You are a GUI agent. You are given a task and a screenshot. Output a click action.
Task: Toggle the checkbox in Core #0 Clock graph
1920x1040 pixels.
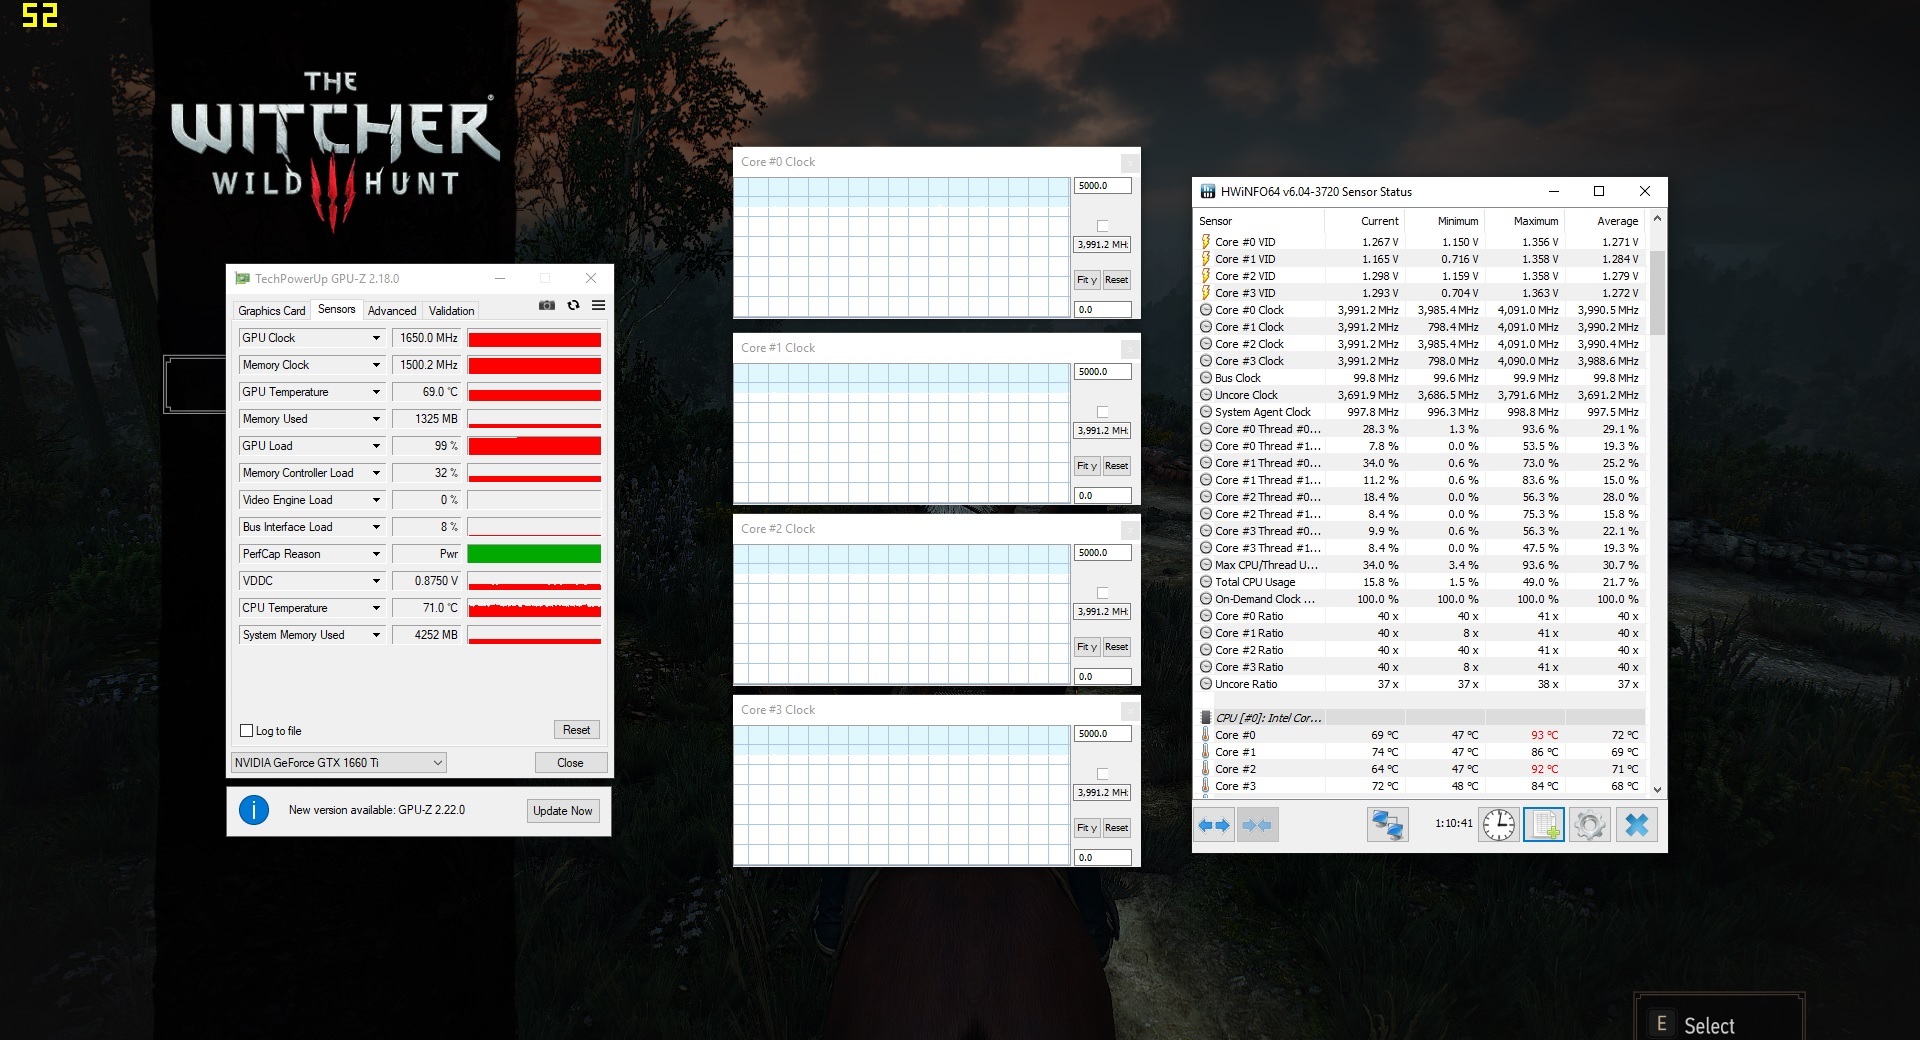(1102, 226)
